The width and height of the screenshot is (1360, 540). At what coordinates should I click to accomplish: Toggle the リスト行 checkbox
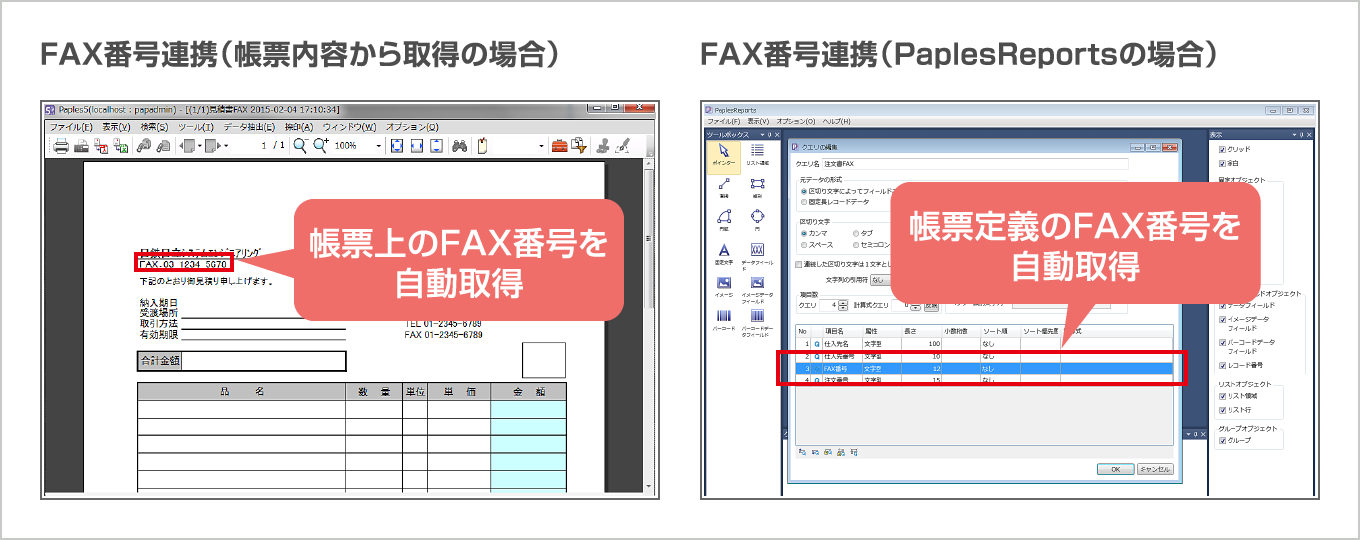click(1222, 410)
